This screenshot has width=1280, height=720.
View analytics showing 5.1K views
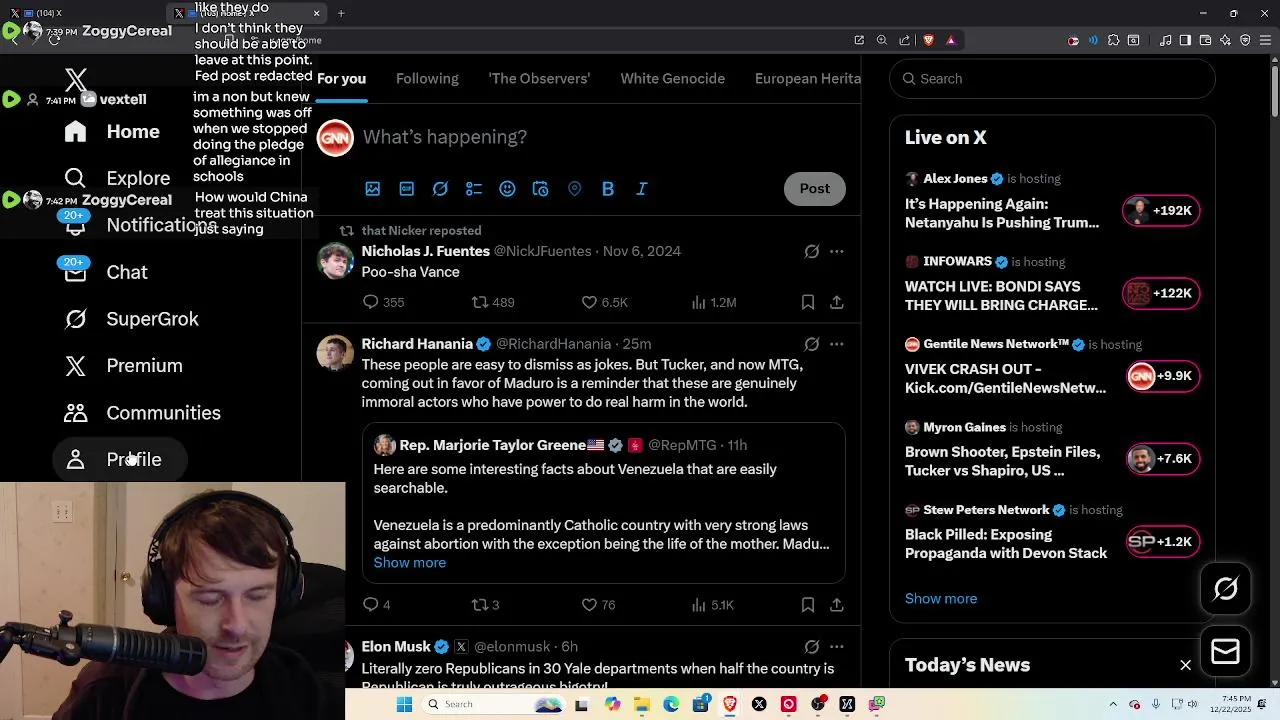[x=713, y=605]
